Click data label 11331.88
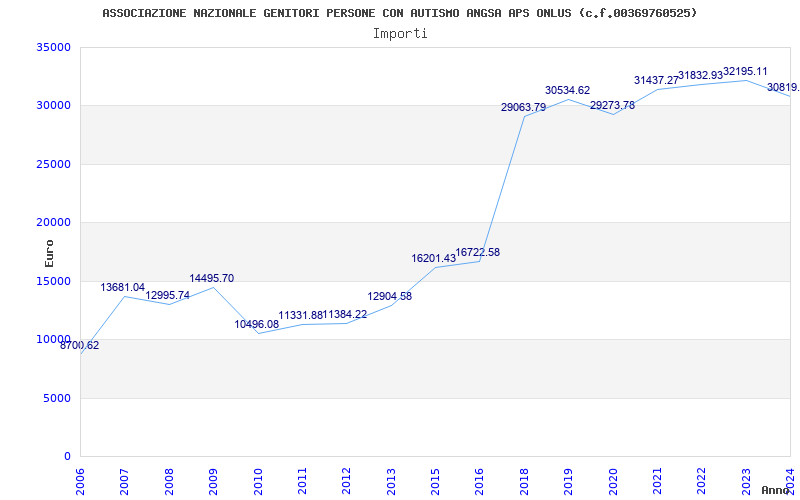This screenshot has height=500, width=800. pyautogui.click(x=301, y=316)
